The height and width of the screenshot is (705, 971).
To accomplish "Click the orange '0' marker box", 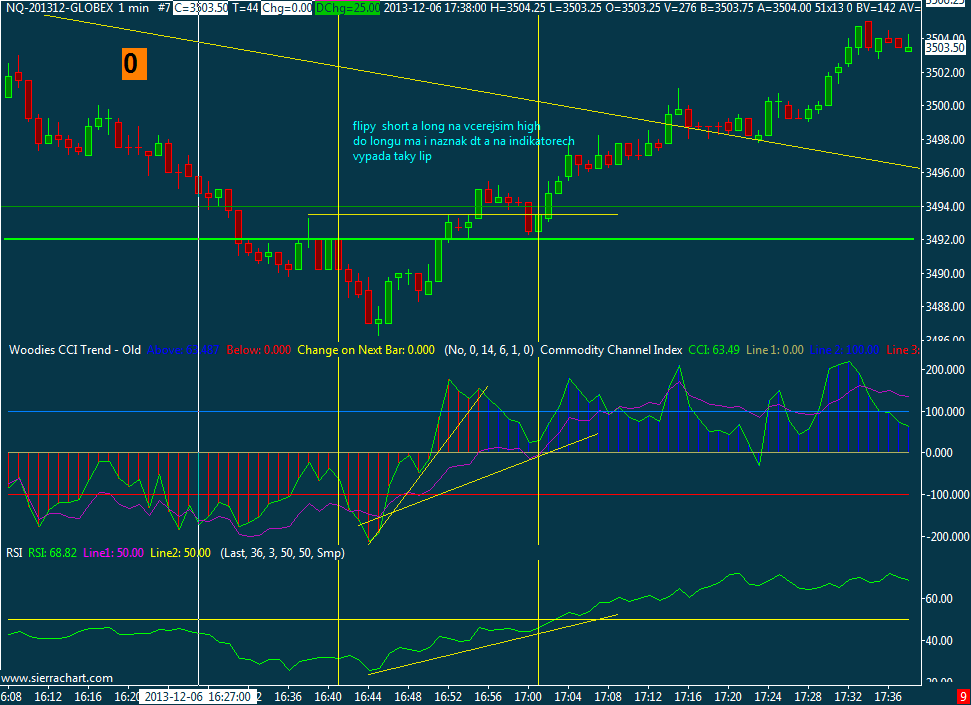I will tap(134, 64).
